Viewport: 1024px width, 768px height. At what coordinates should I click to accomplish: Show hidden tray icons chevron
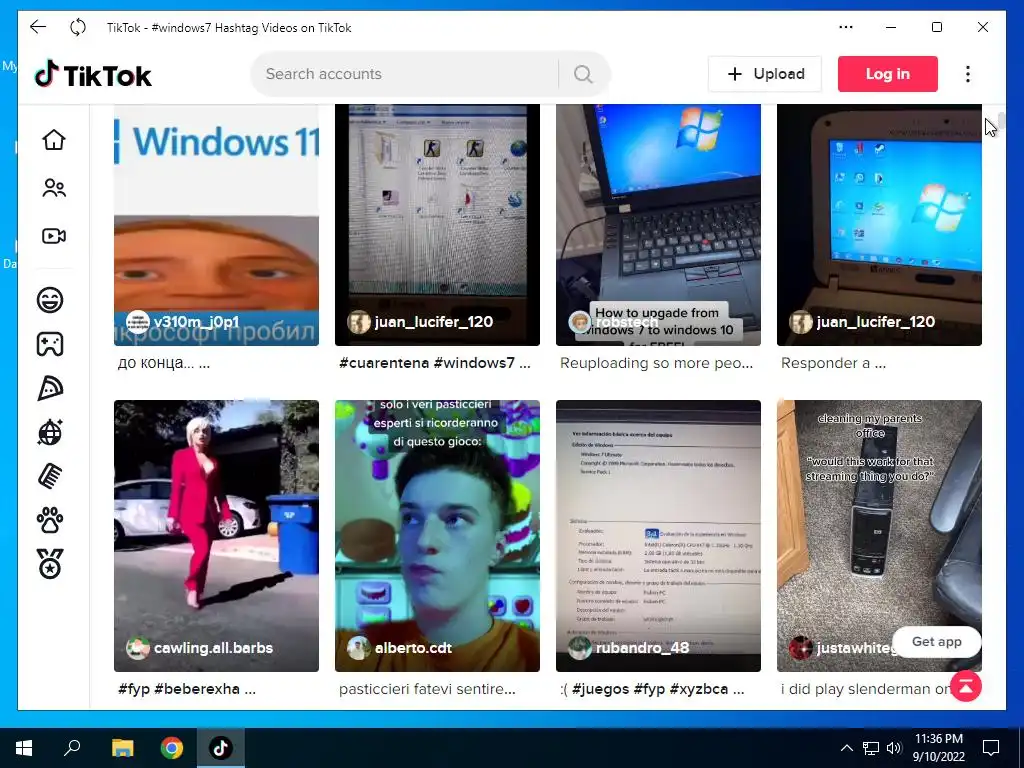[x=846, y=748]
